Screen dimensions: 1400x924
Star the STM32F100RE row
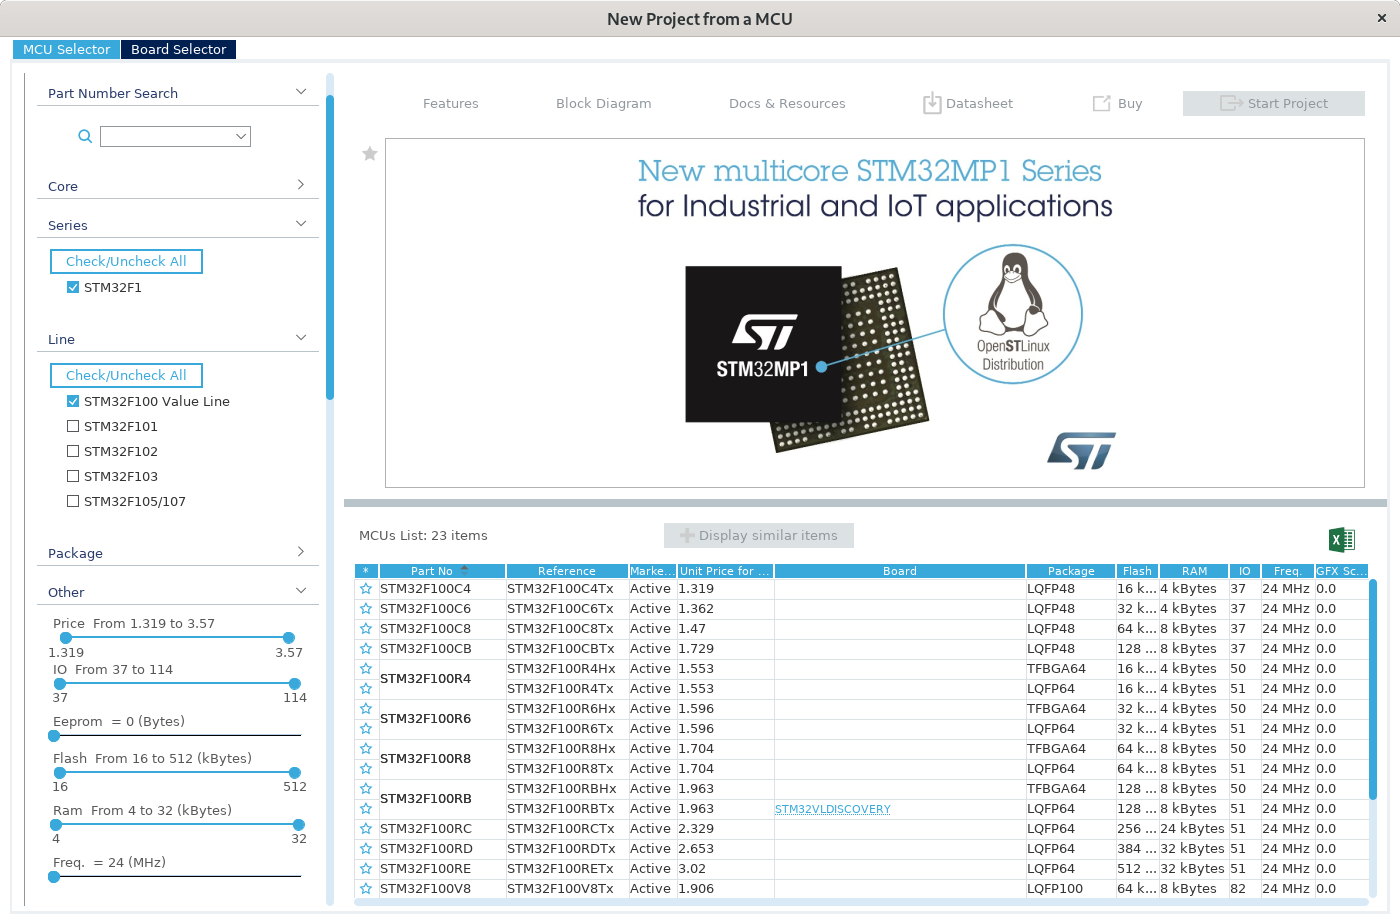[366, 869]
